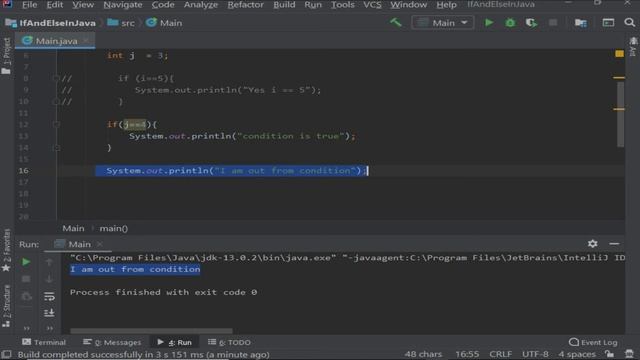
Task: Open the Event Log
Action: pos(593,342)
